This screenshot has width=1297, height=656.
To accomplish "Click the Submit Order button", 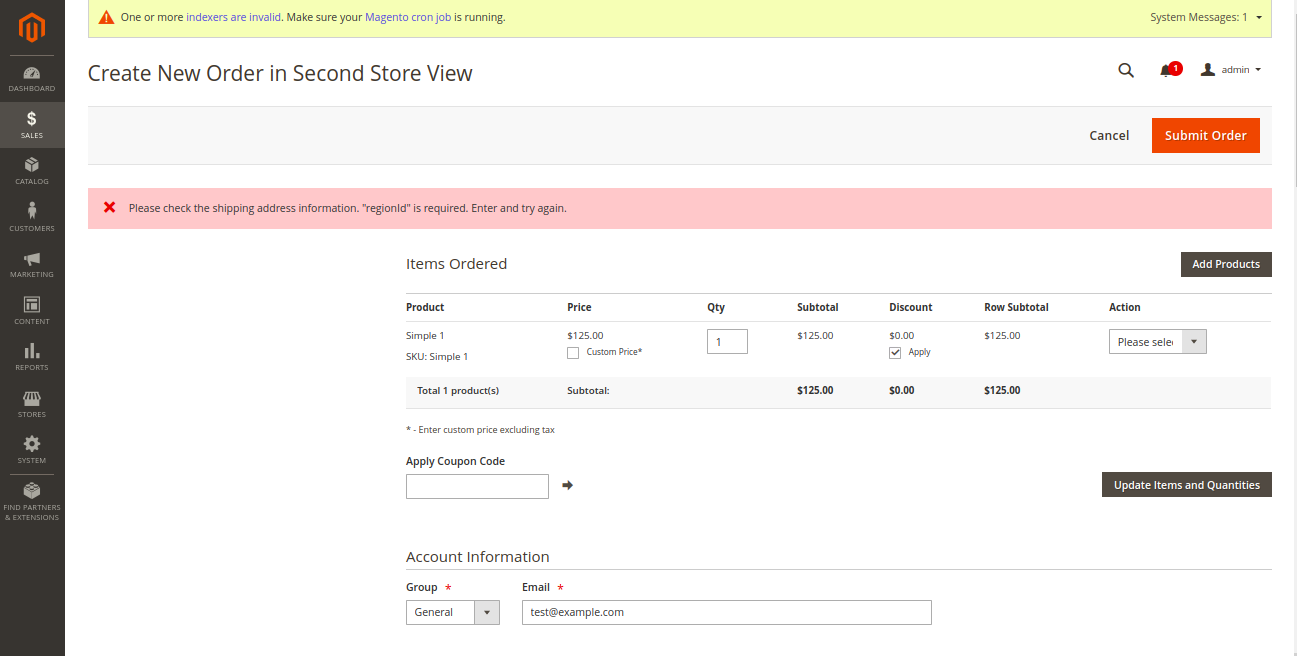I will [1206, 135].
